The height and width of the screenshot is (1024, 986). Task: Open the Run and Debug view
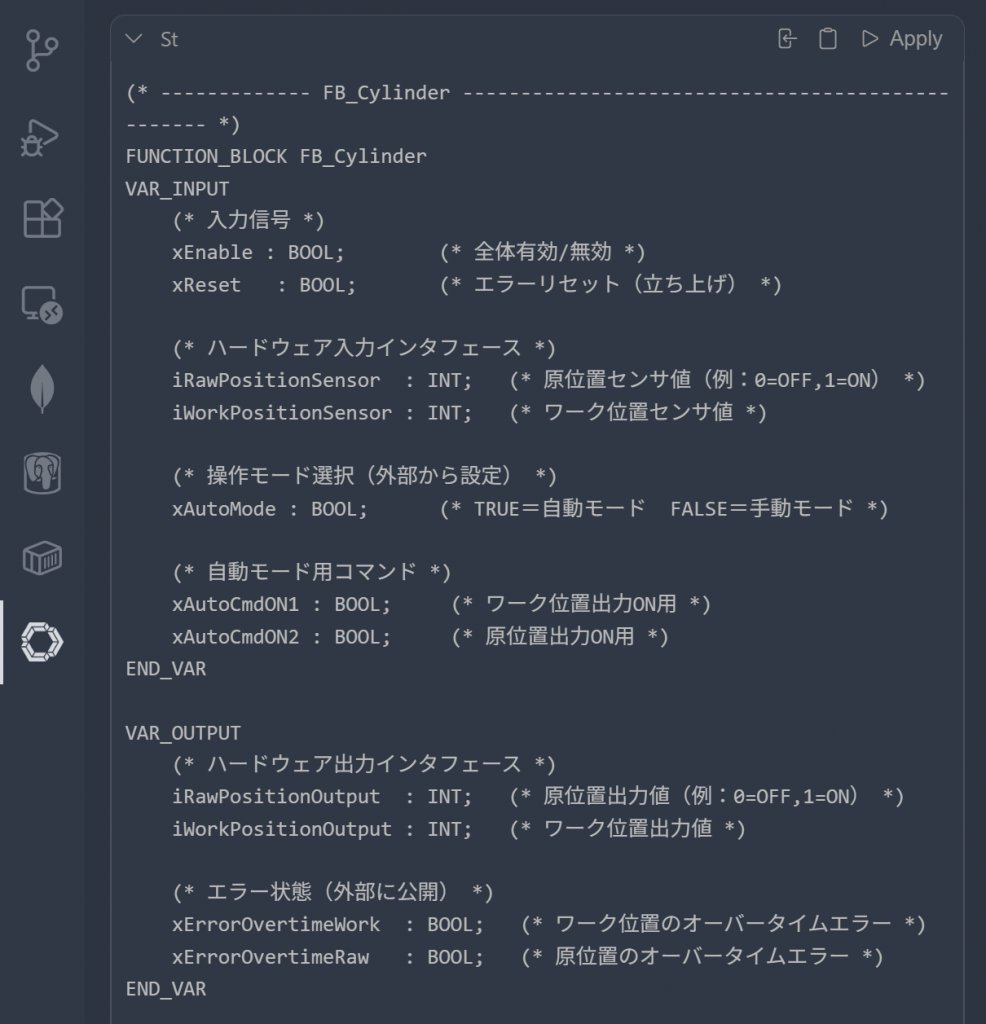(42, 136)
